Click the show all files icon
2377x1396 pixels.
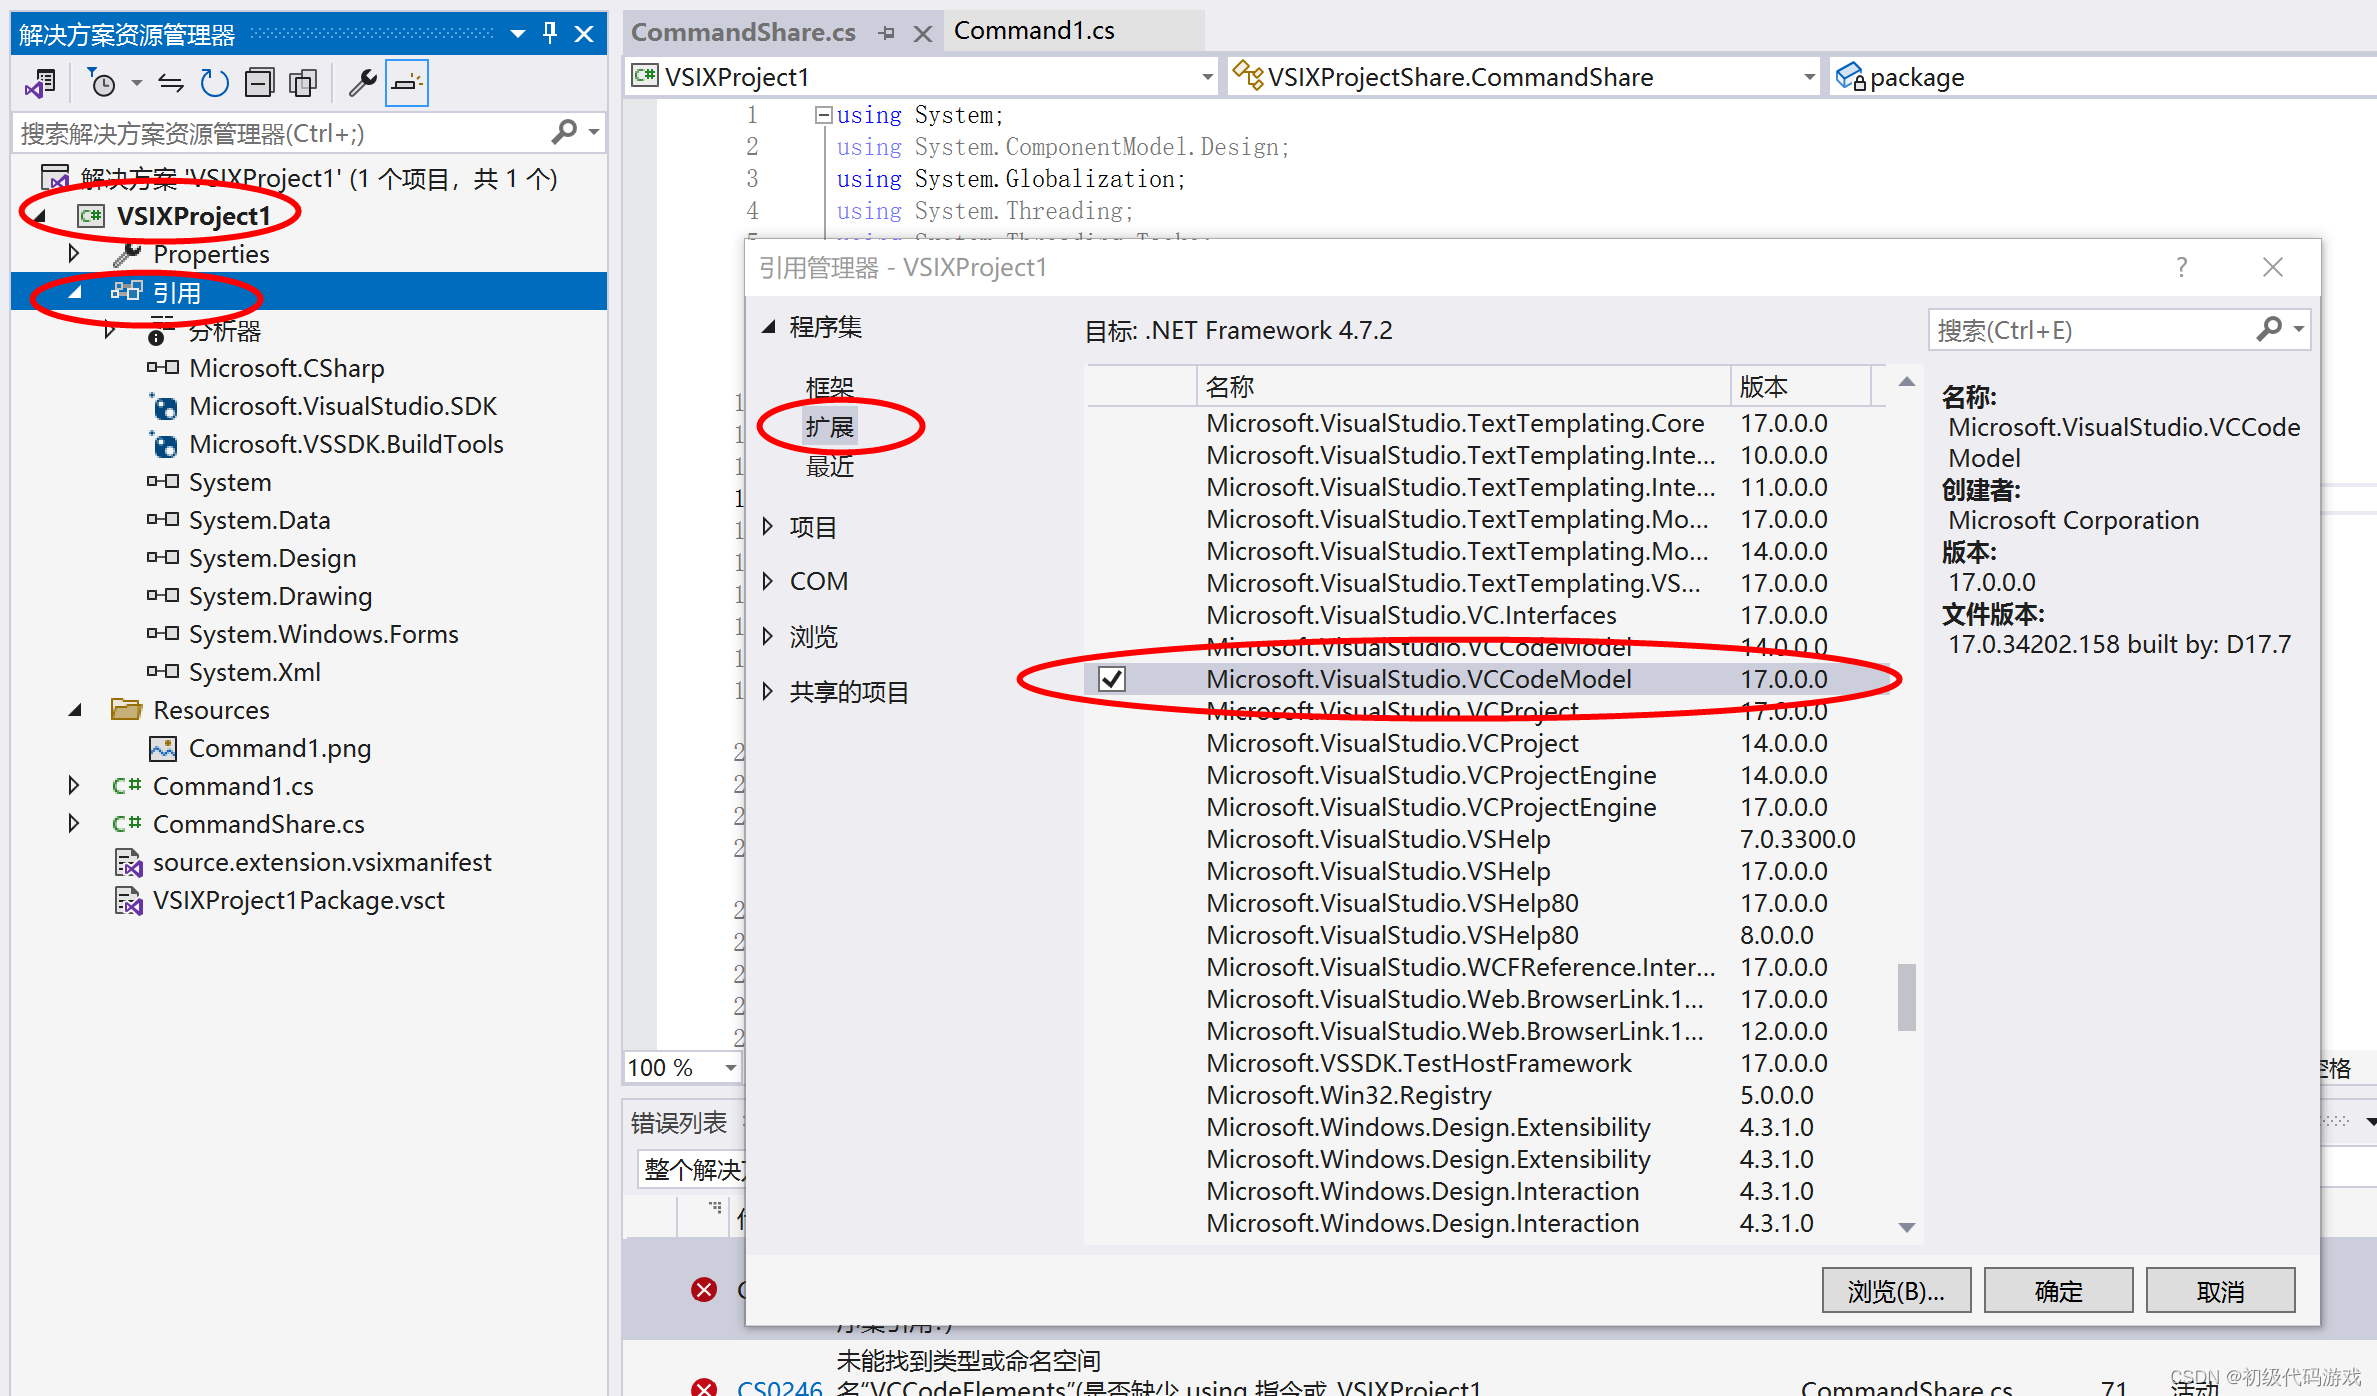pos(303,83)
